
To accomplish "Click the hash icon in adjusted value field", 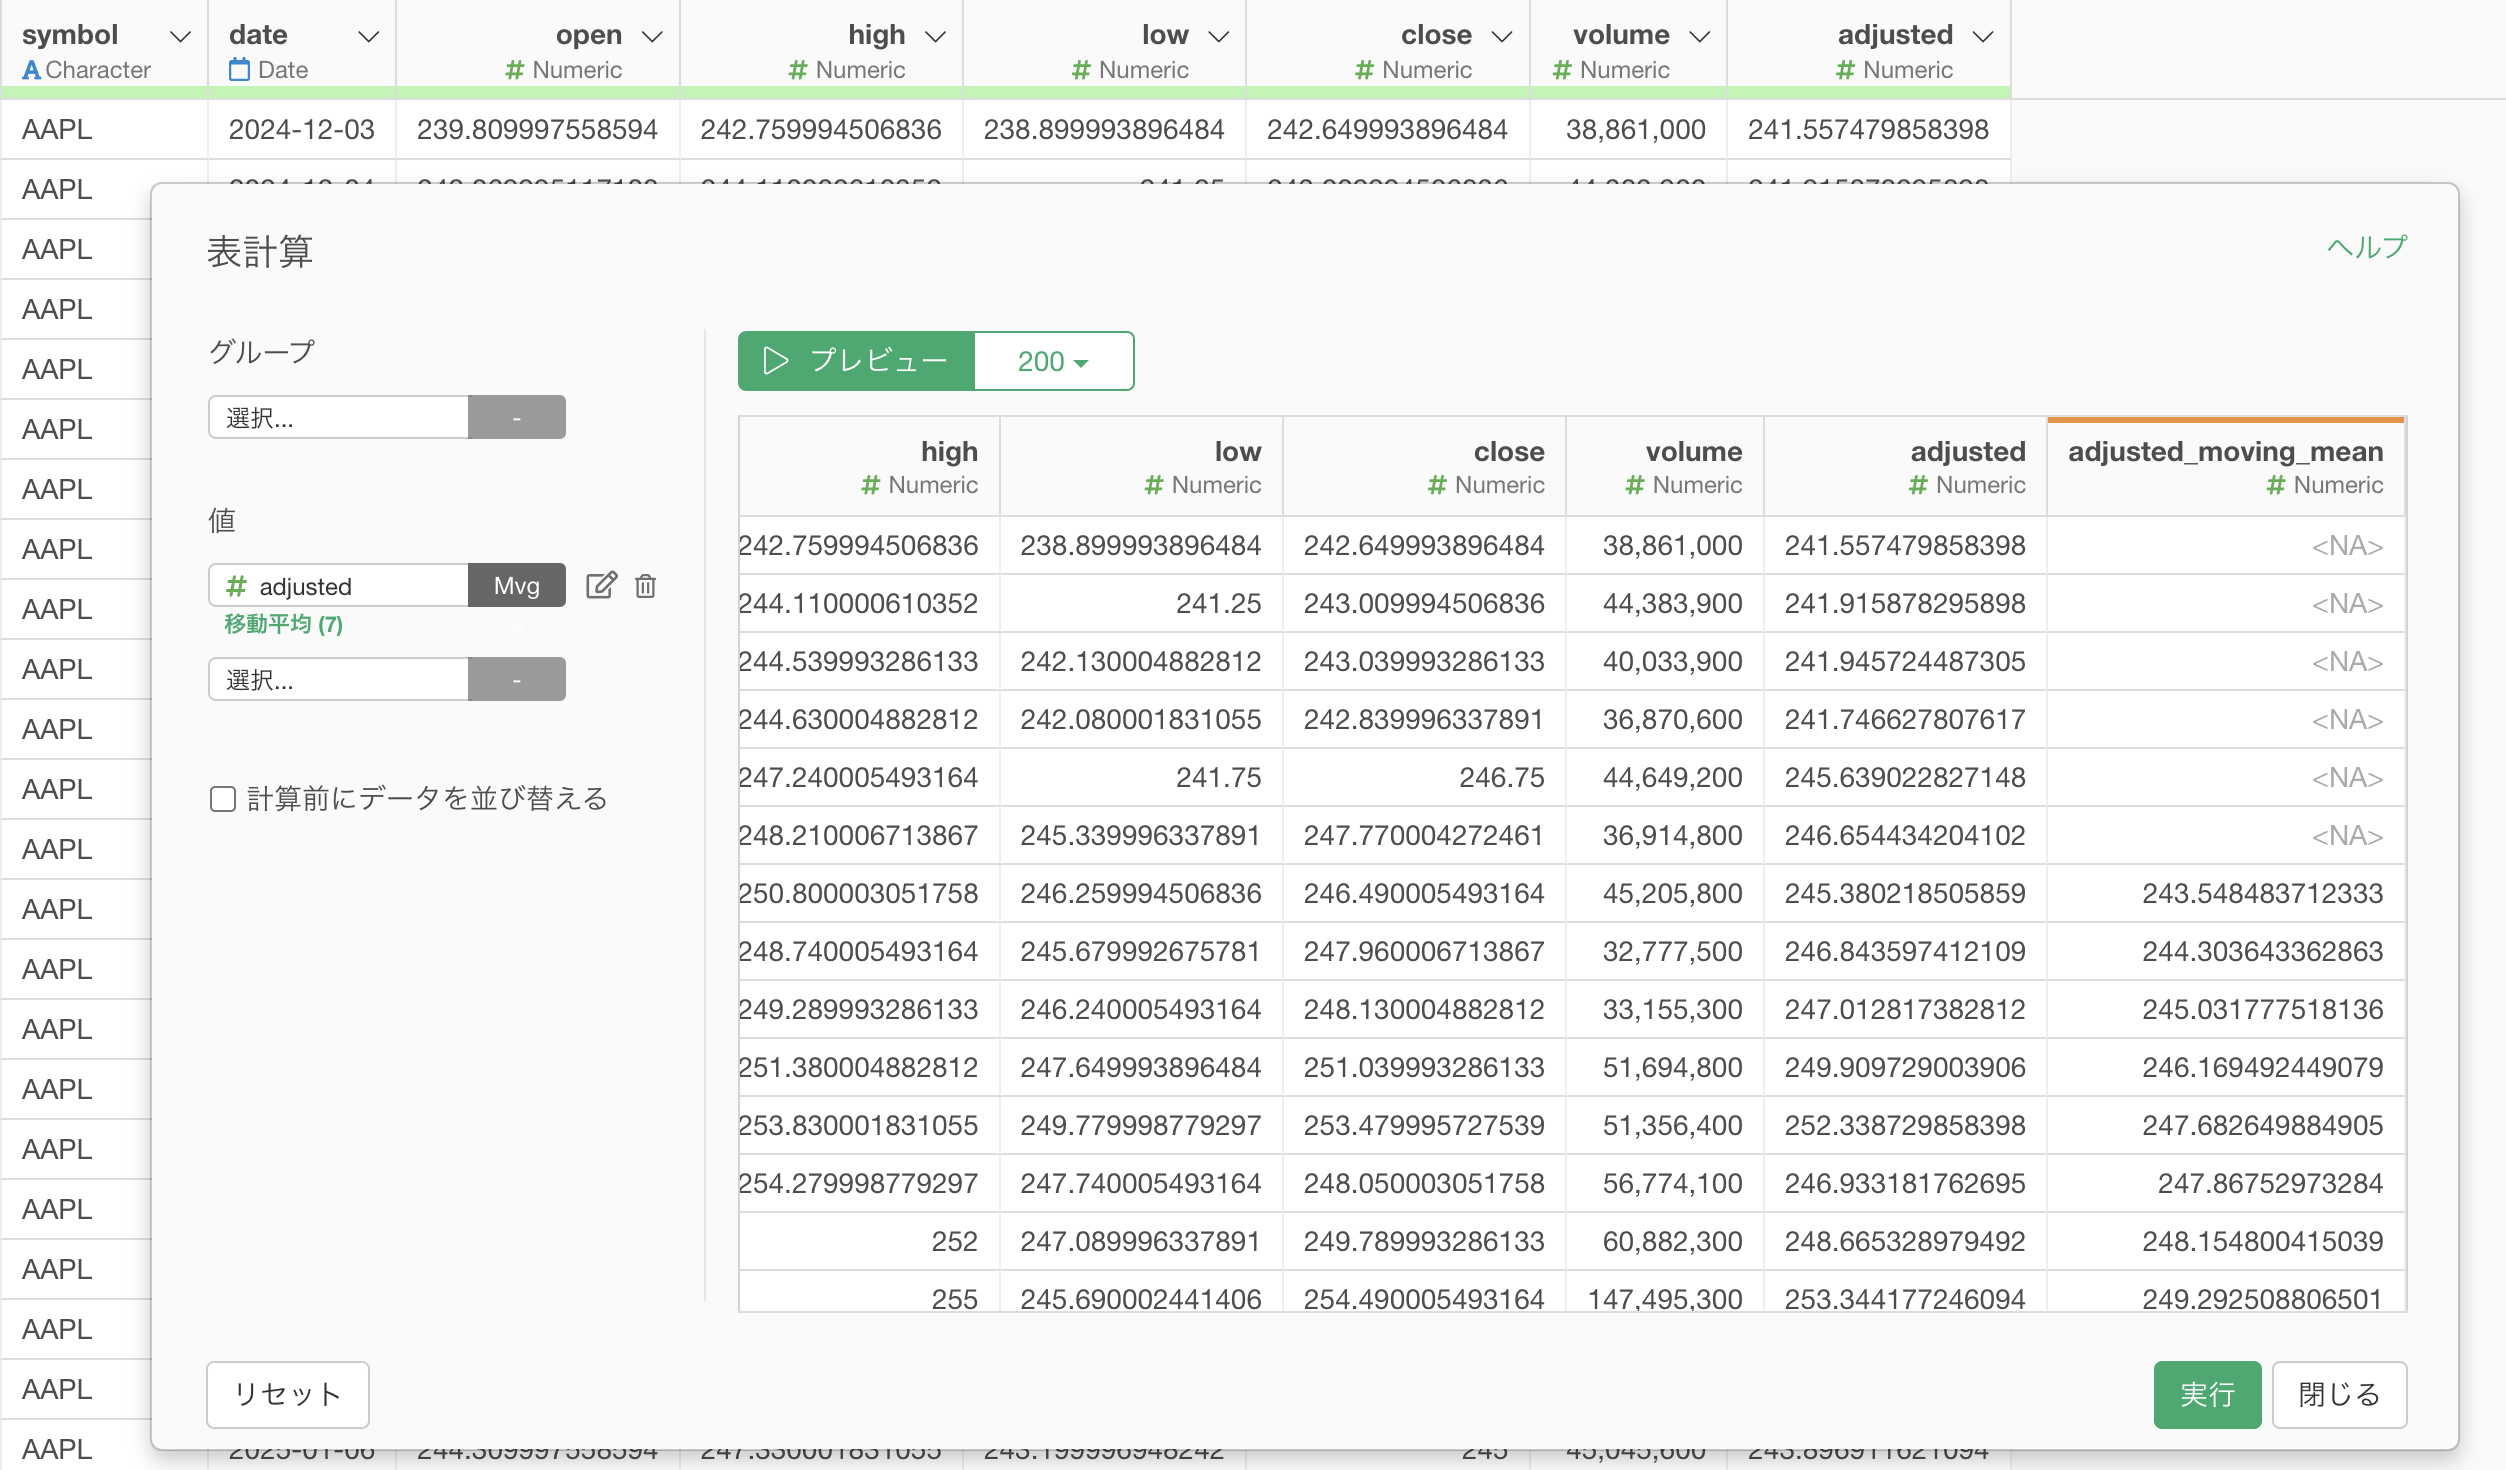I will click(x=237, y=586).
